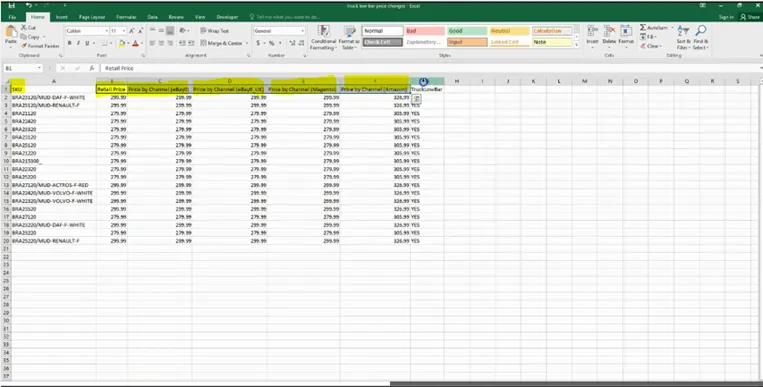Click the Orientation text-angle icon
Screen dimensions: 763x387
click(182, 31)
